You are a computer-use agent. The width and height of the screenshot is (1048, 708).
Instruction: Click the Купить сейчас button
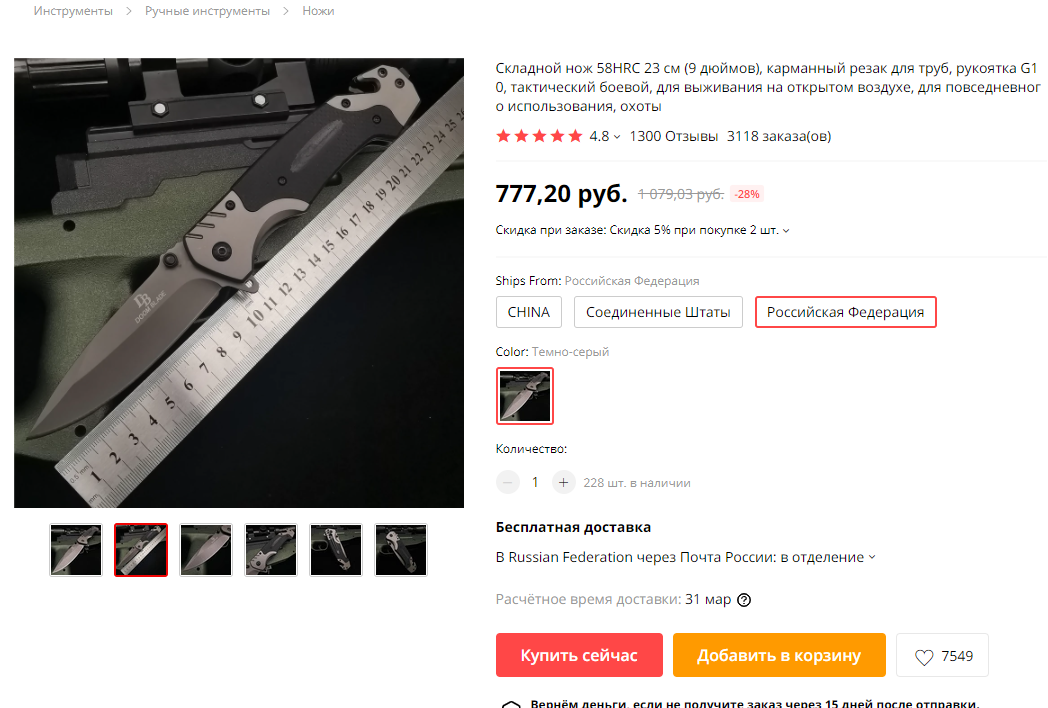pyautogui.click(x=579, y=655)
